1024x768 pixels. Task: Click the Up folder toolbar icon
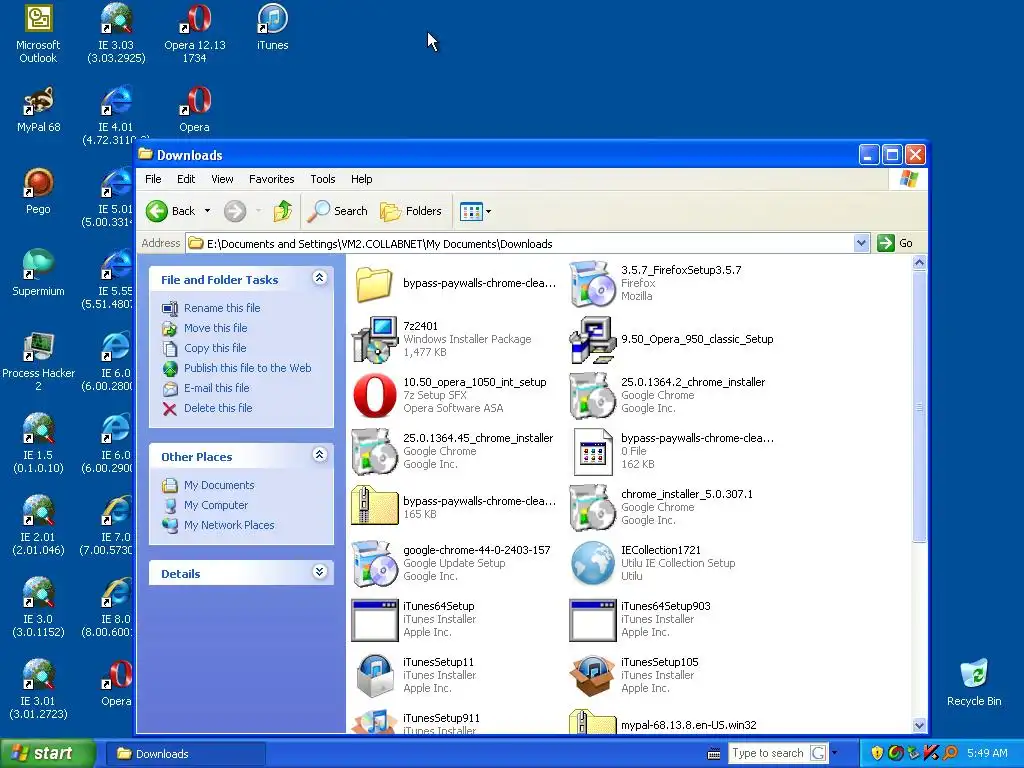[x=282, y=211]
